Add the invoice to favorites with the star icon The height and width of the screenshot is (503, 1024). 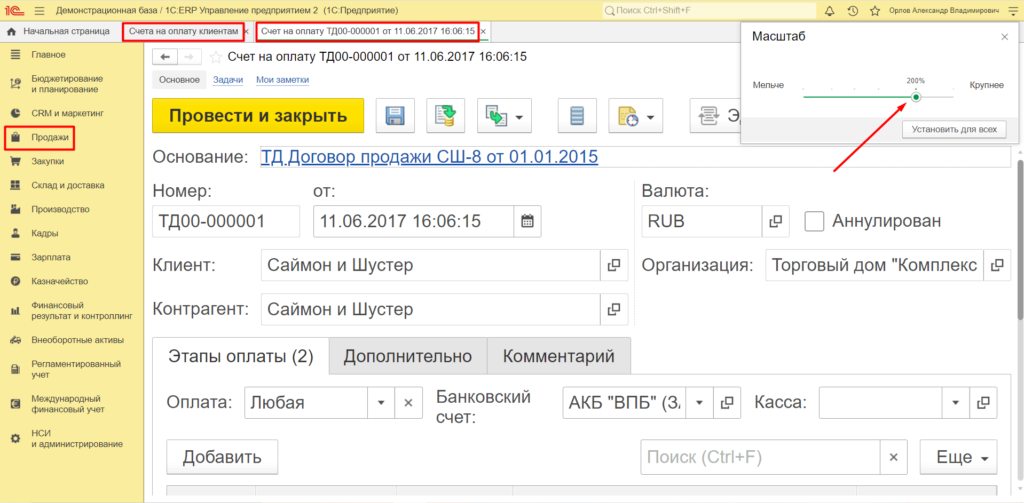point(217,57)
